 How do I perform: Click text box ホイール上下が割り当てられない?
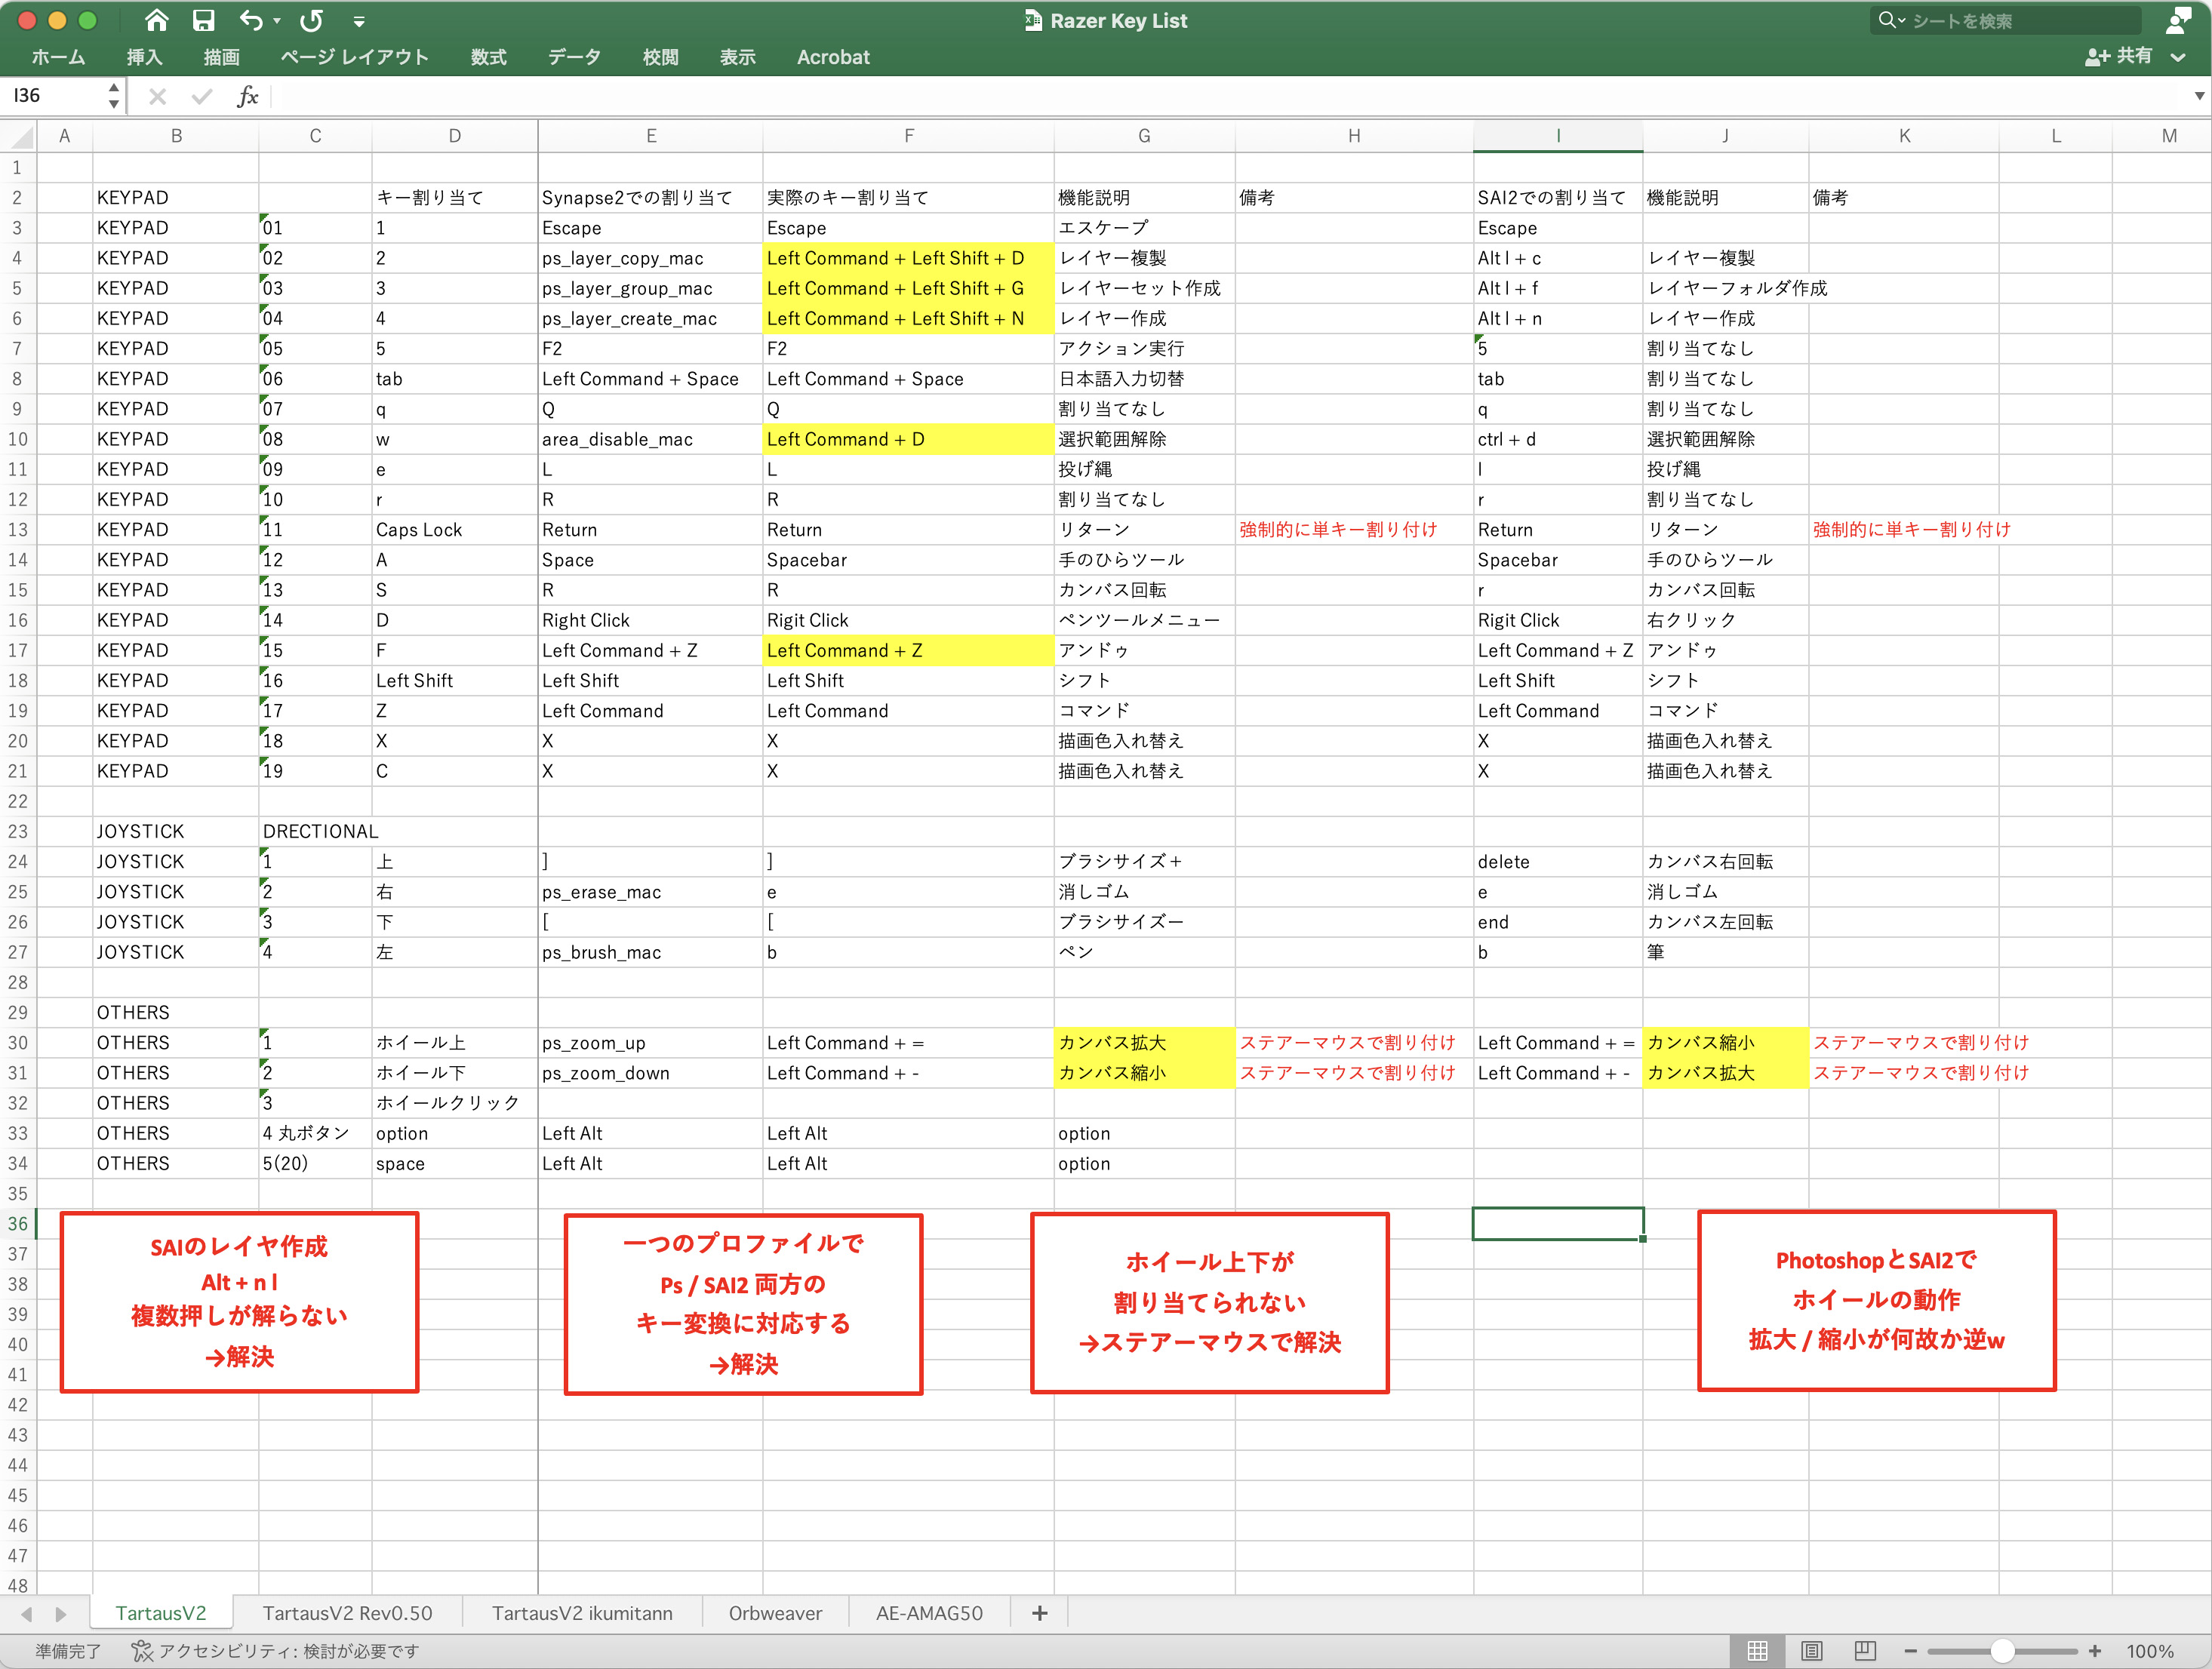click(1209, 1303)
